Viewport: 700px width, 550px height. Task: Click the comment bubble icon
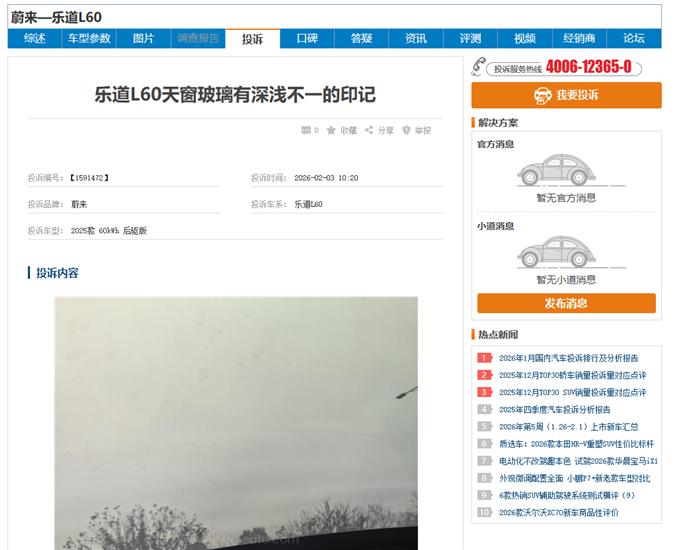[x=306, y=130]
